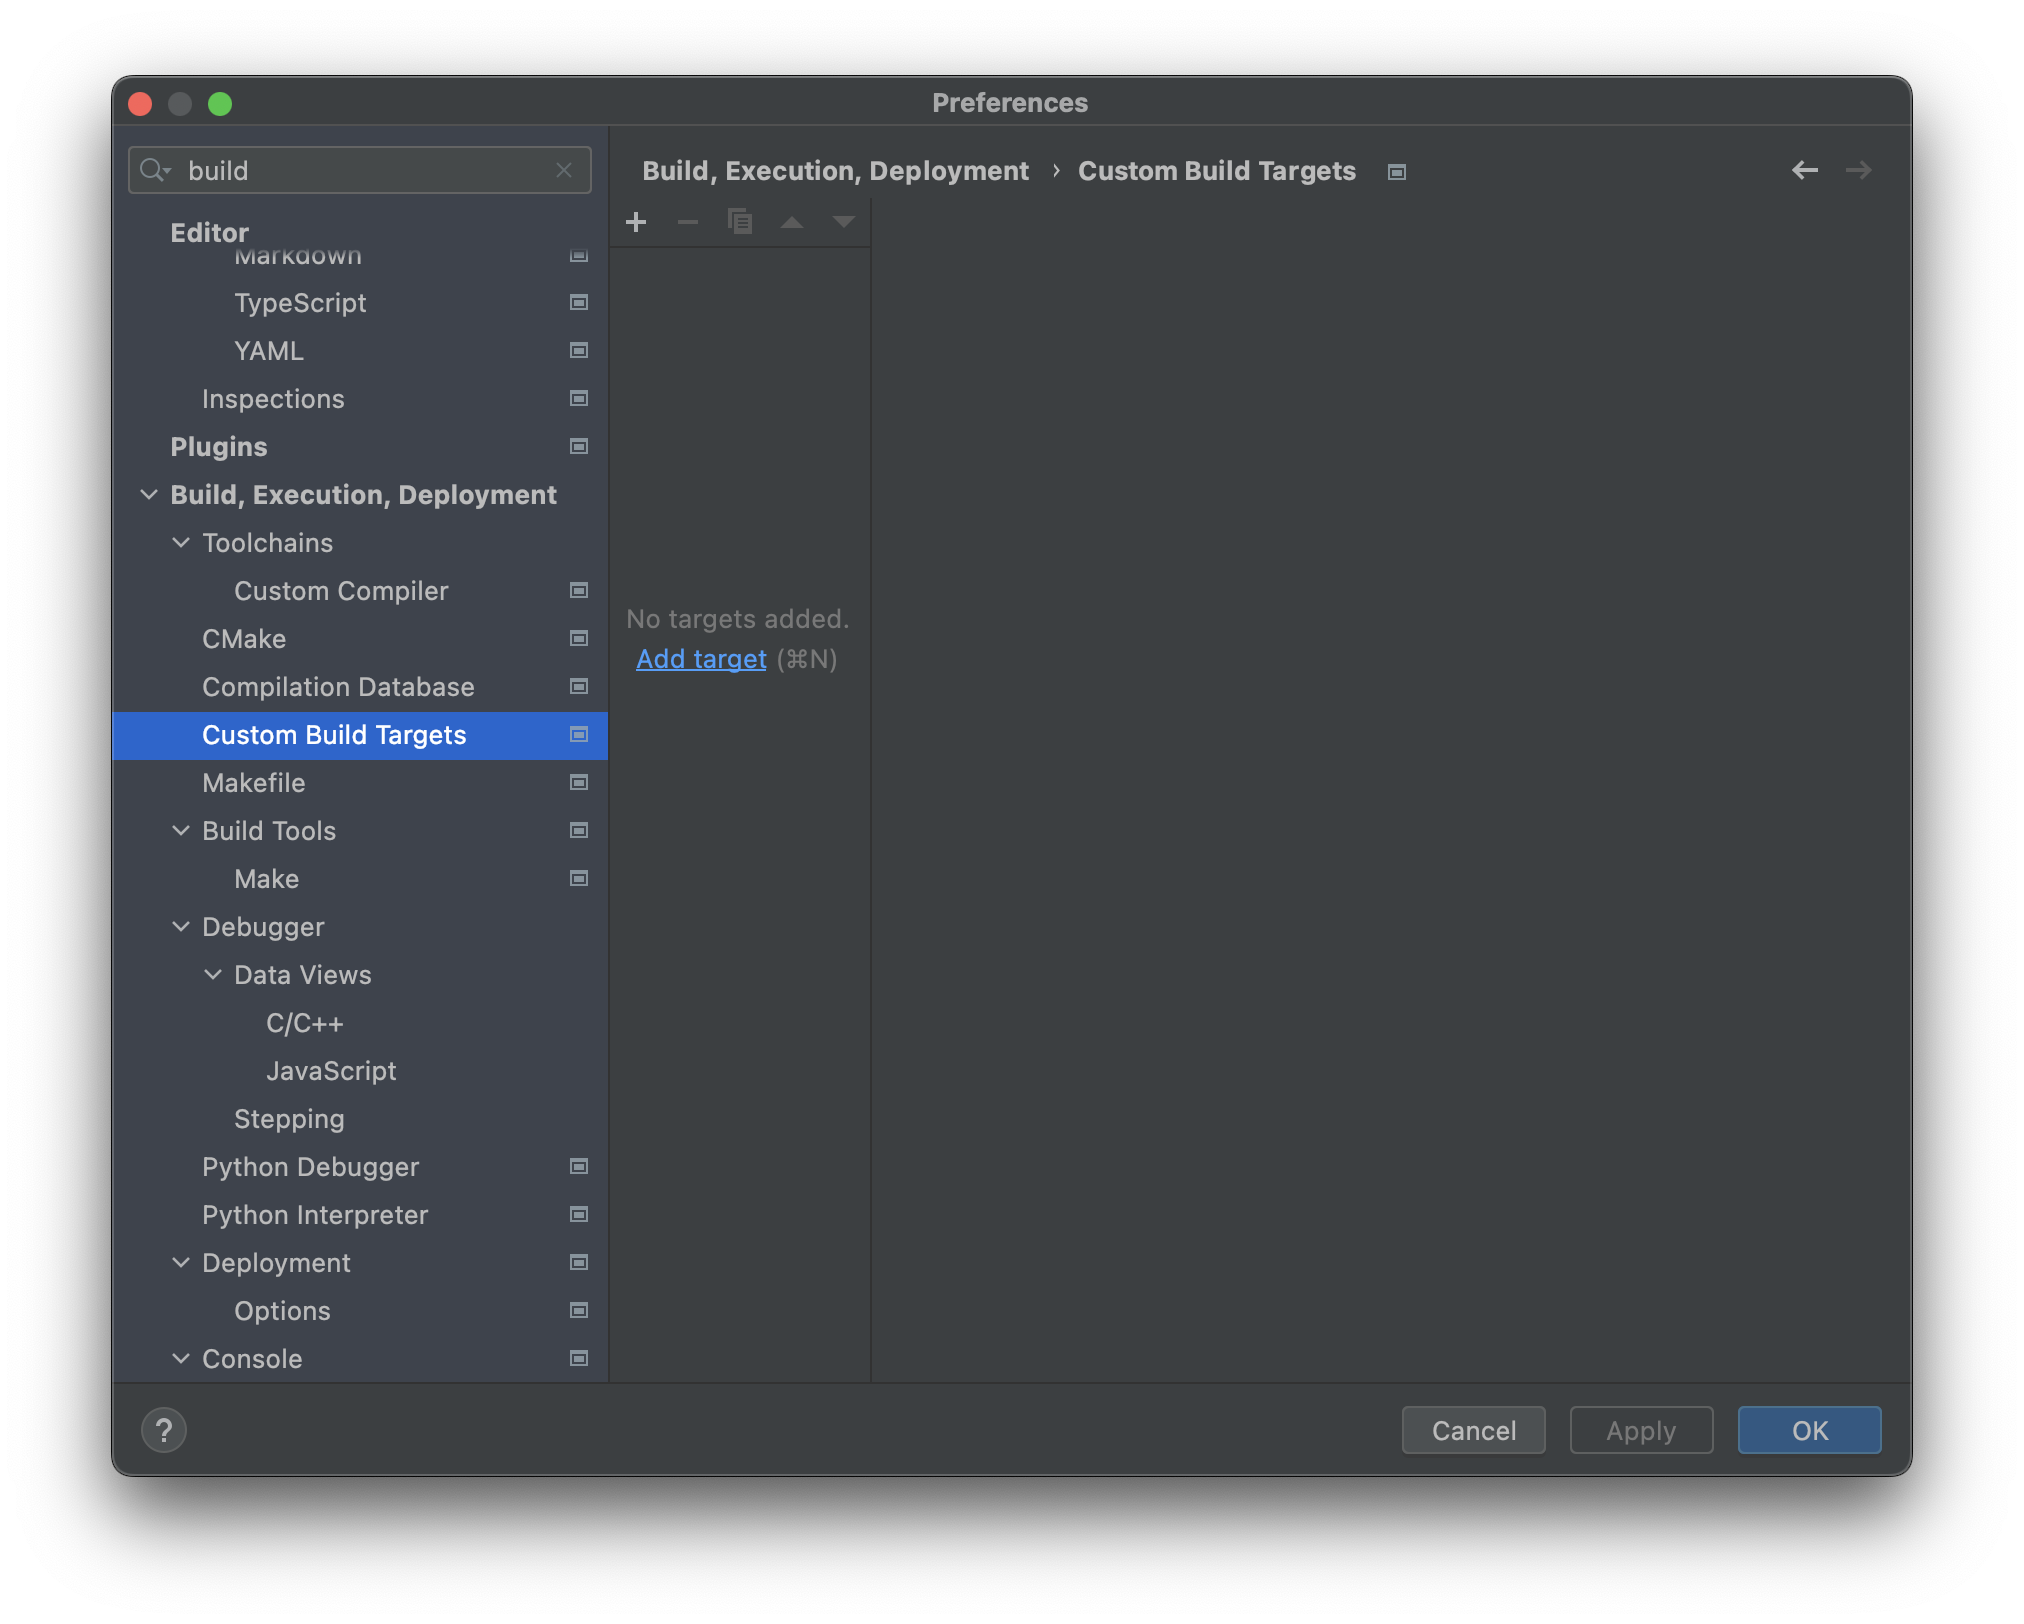Click the duplicate target icon in the toolbar
2024x1624 pixels.
pyautogui.click(x=740, y=222)
